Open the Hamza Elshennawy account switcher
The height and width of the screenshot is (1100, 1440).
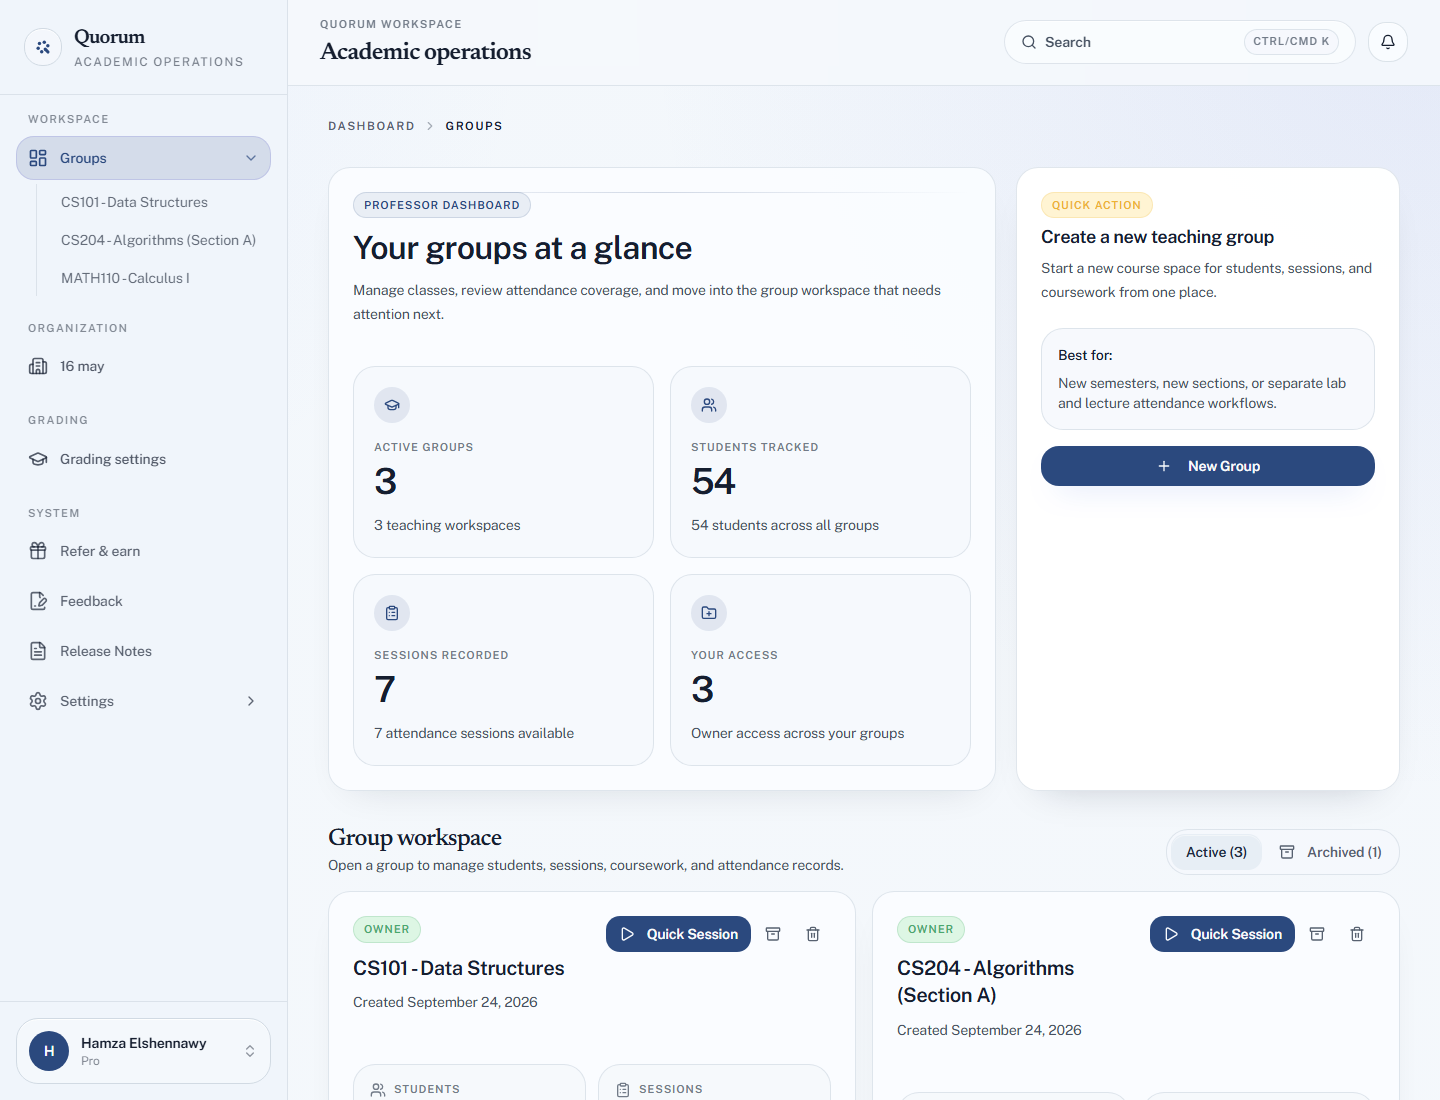tap(144, 1051)
